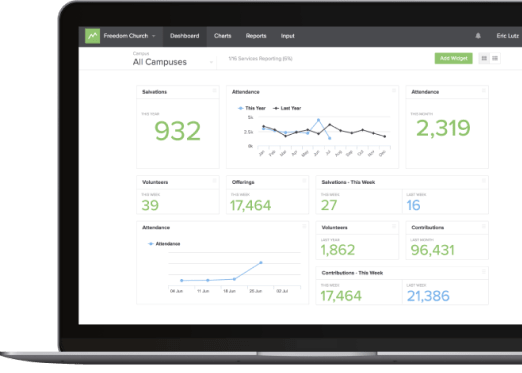
Task: Open the Eric Lutz user menu
Action: tap(507, 36)
